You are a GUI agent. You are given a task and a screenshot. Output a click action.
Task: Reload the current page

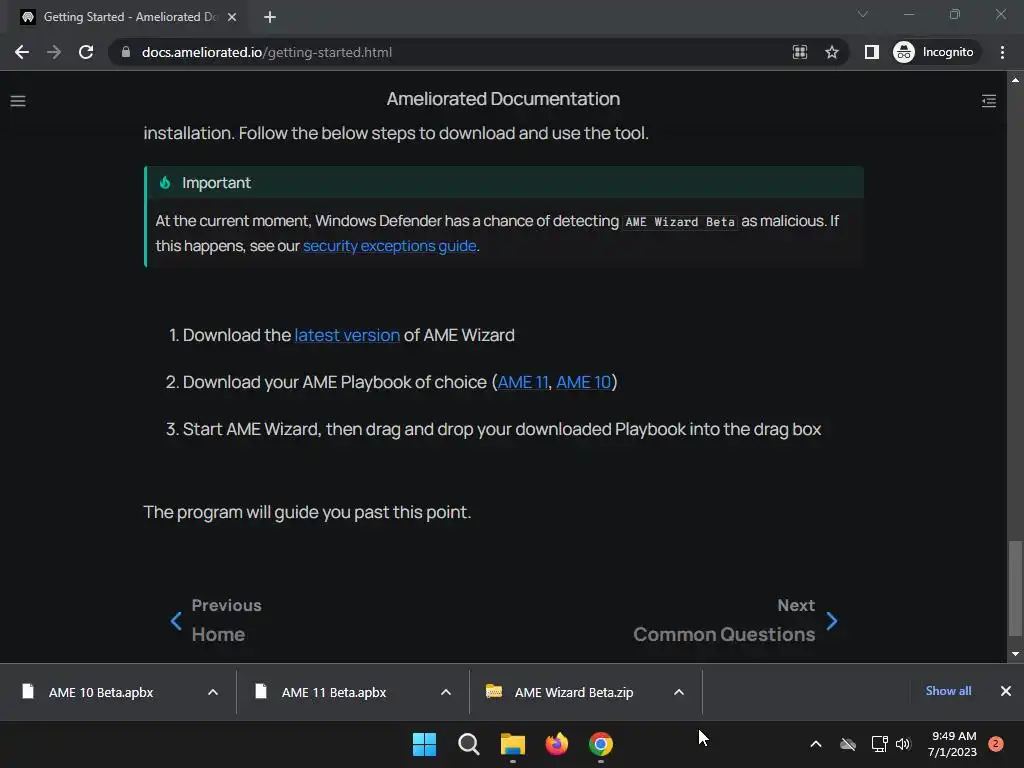(x=86, y=52)
